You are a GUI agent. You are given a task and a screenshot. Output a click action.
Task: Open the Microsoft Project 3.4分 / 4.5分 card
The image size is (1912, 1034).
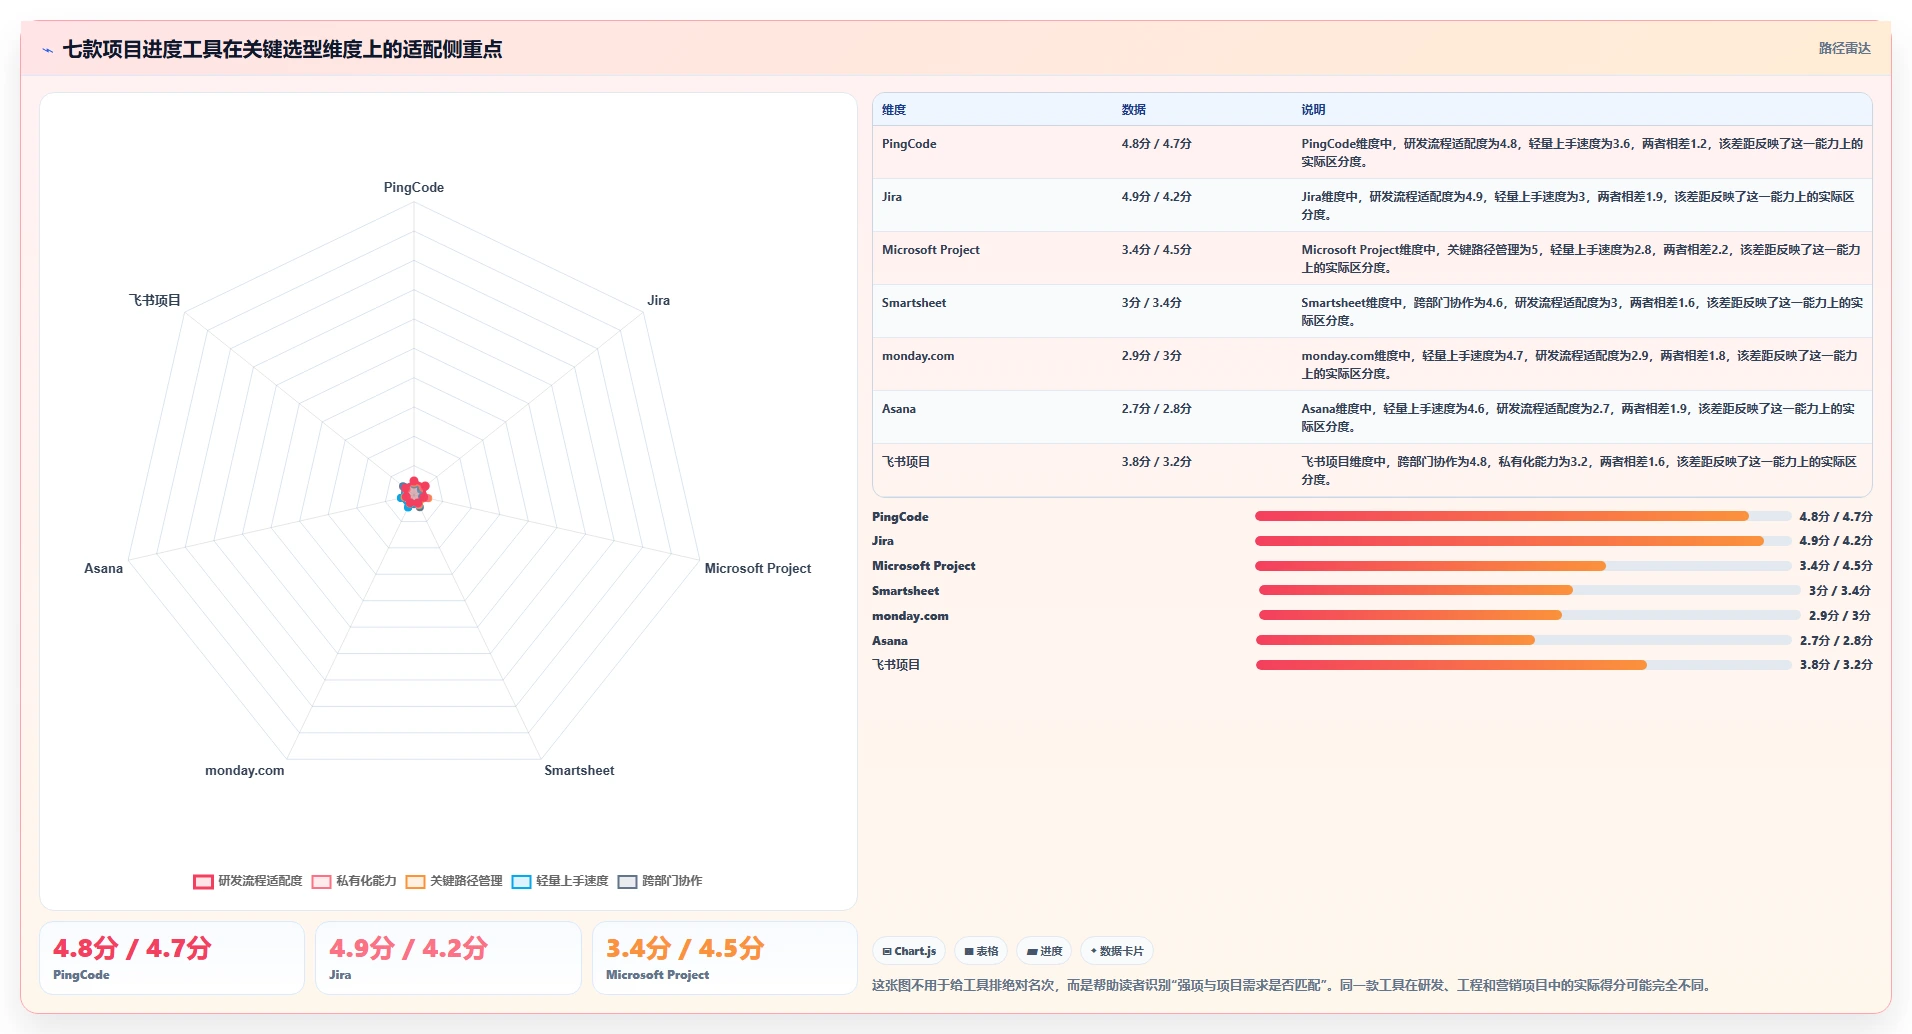(725, 958)
